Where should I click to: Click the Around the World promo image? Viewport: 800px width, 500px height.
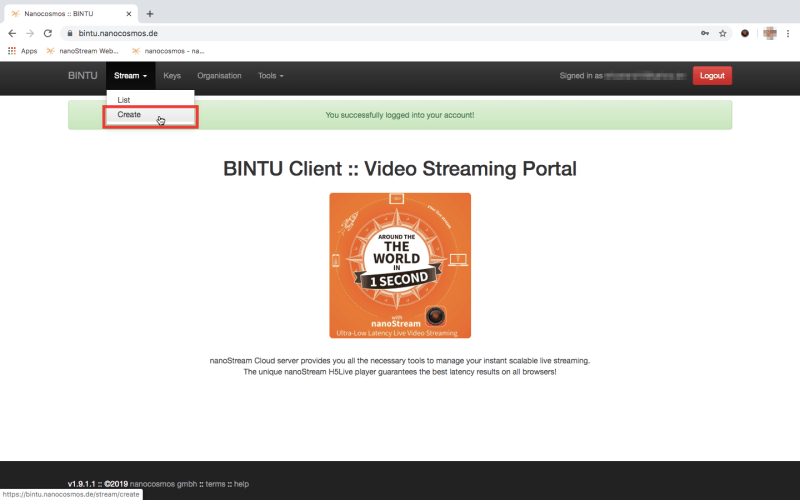400,265
